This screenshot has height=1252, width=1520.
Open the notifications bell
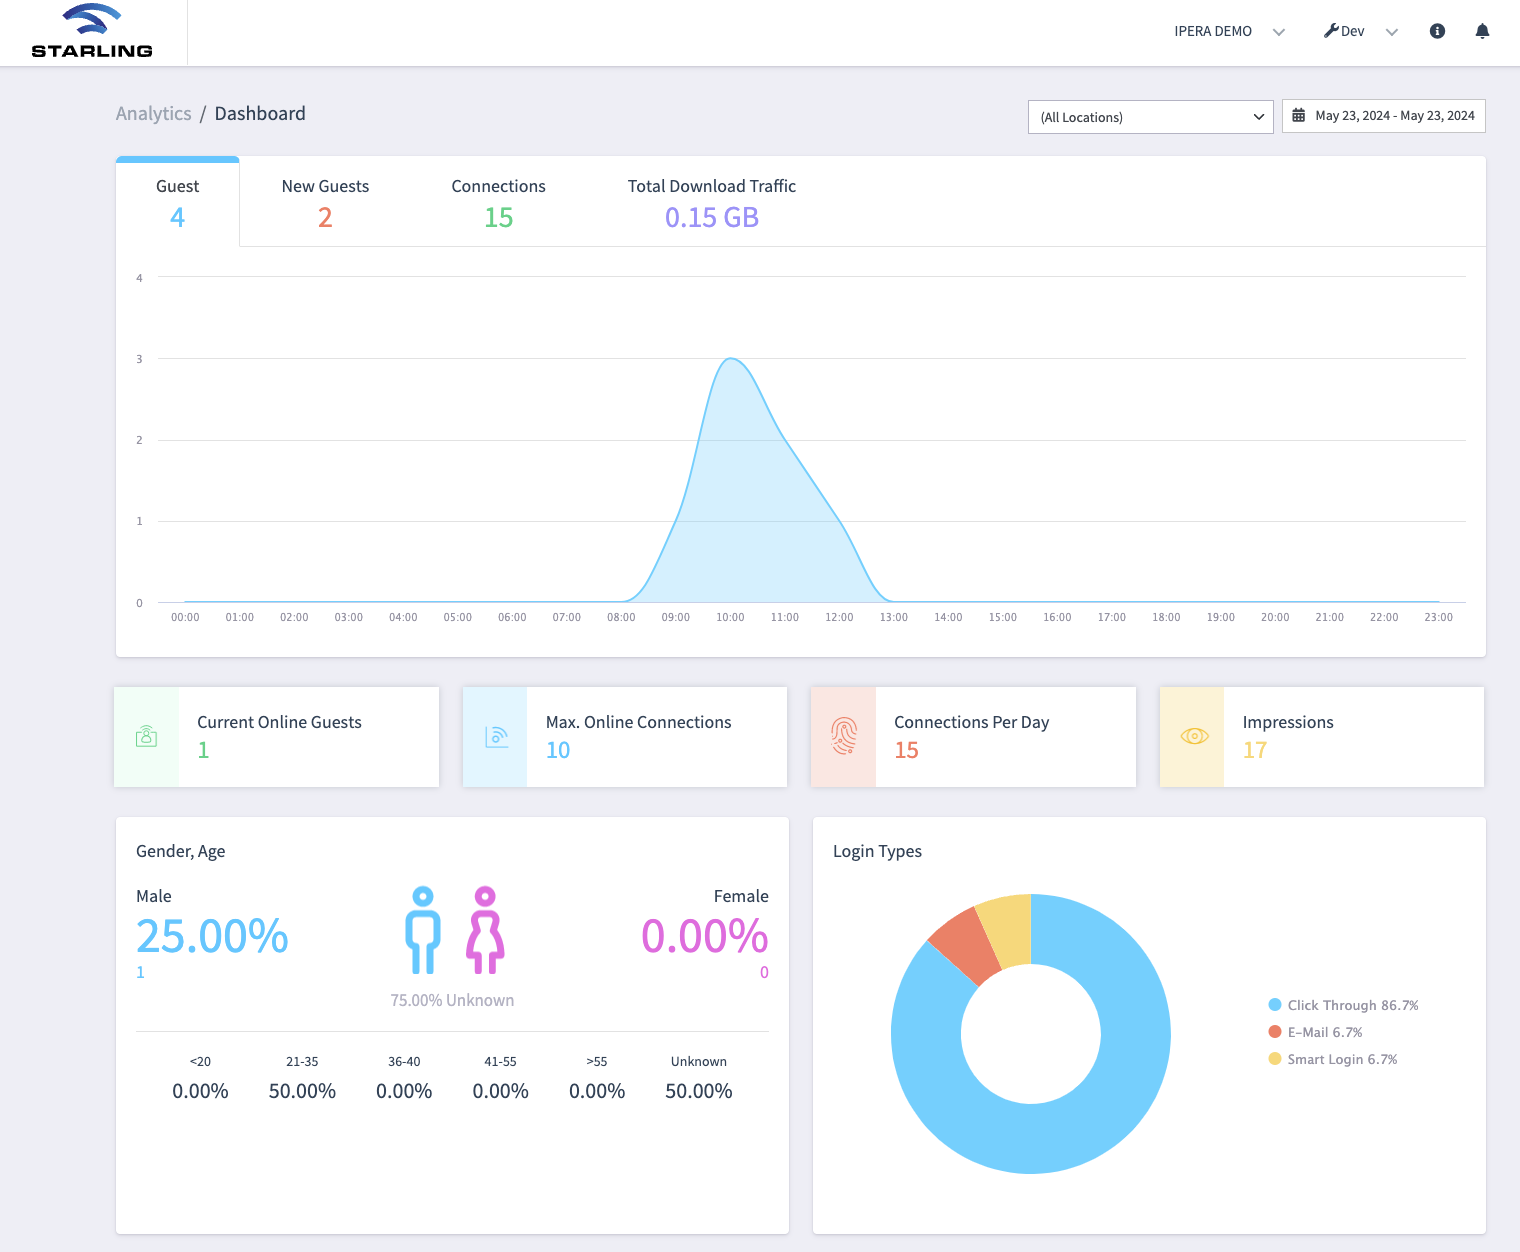(1482, 31)
